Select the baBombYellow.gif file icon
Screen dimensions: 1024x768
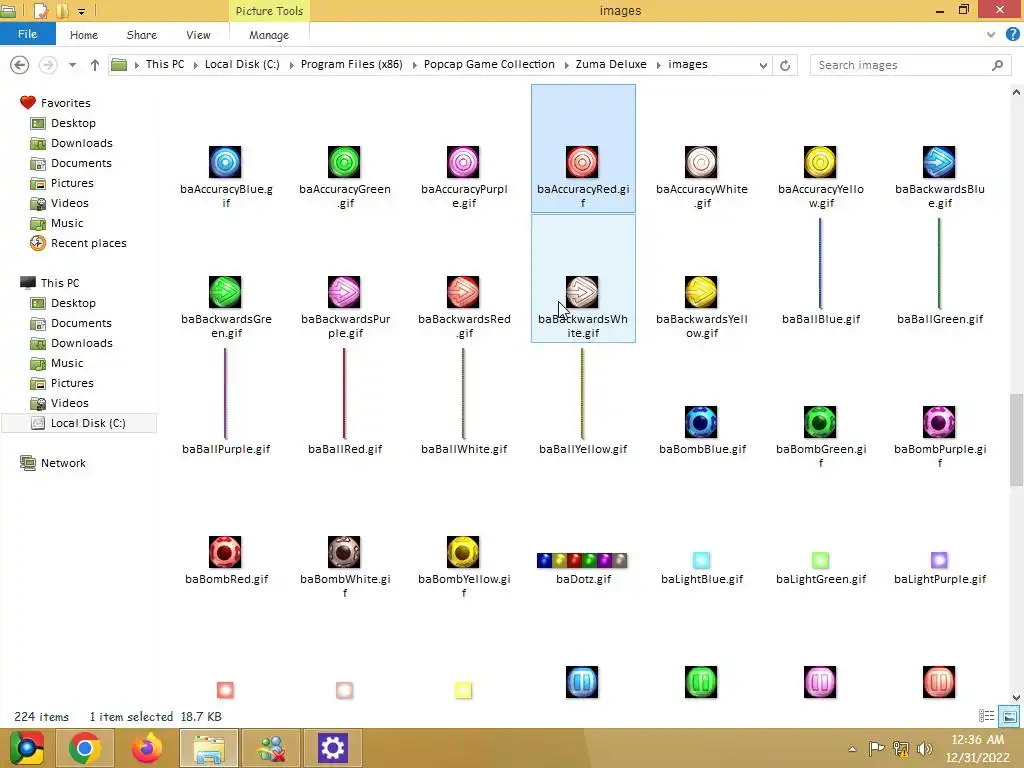[x=463, y=552]
